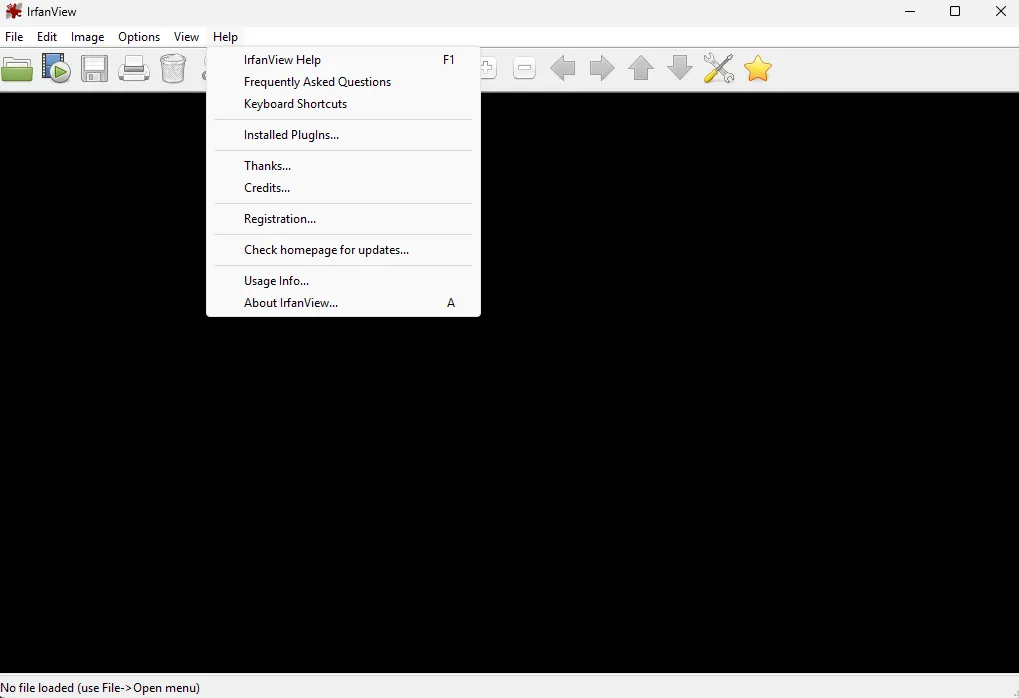Open the File menu
Viewport: 1019px width, 698px height.
[14, 37]
